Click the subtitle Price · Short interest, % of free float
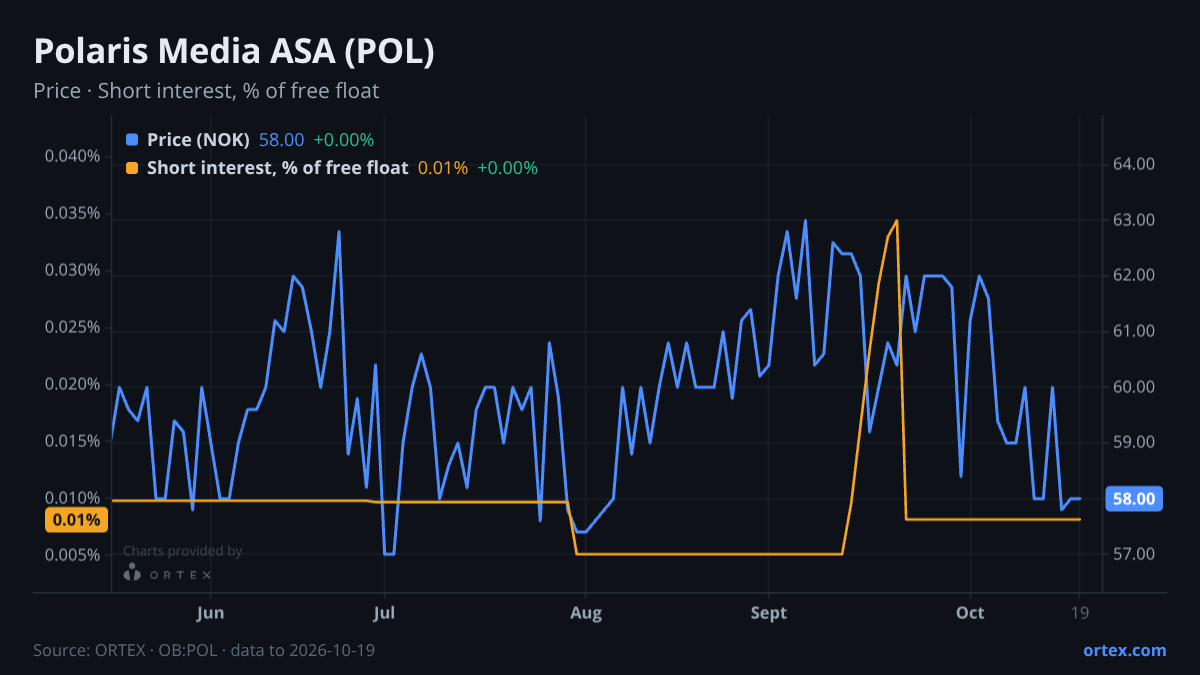Viewport: 1200px width, 675px height. point(206,91)
